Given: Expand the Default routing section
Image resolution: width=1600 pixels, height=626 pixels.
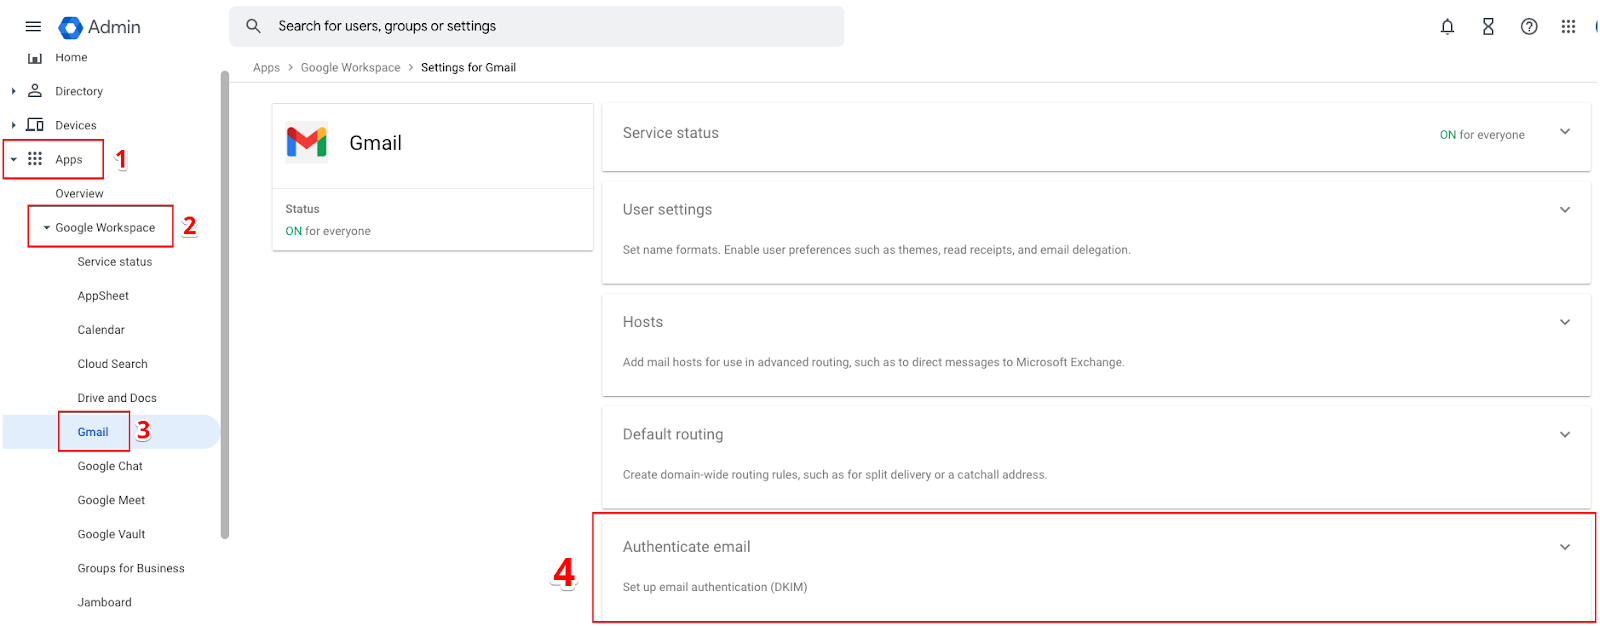Looking at the screenshot, I should coord(1565,435).
